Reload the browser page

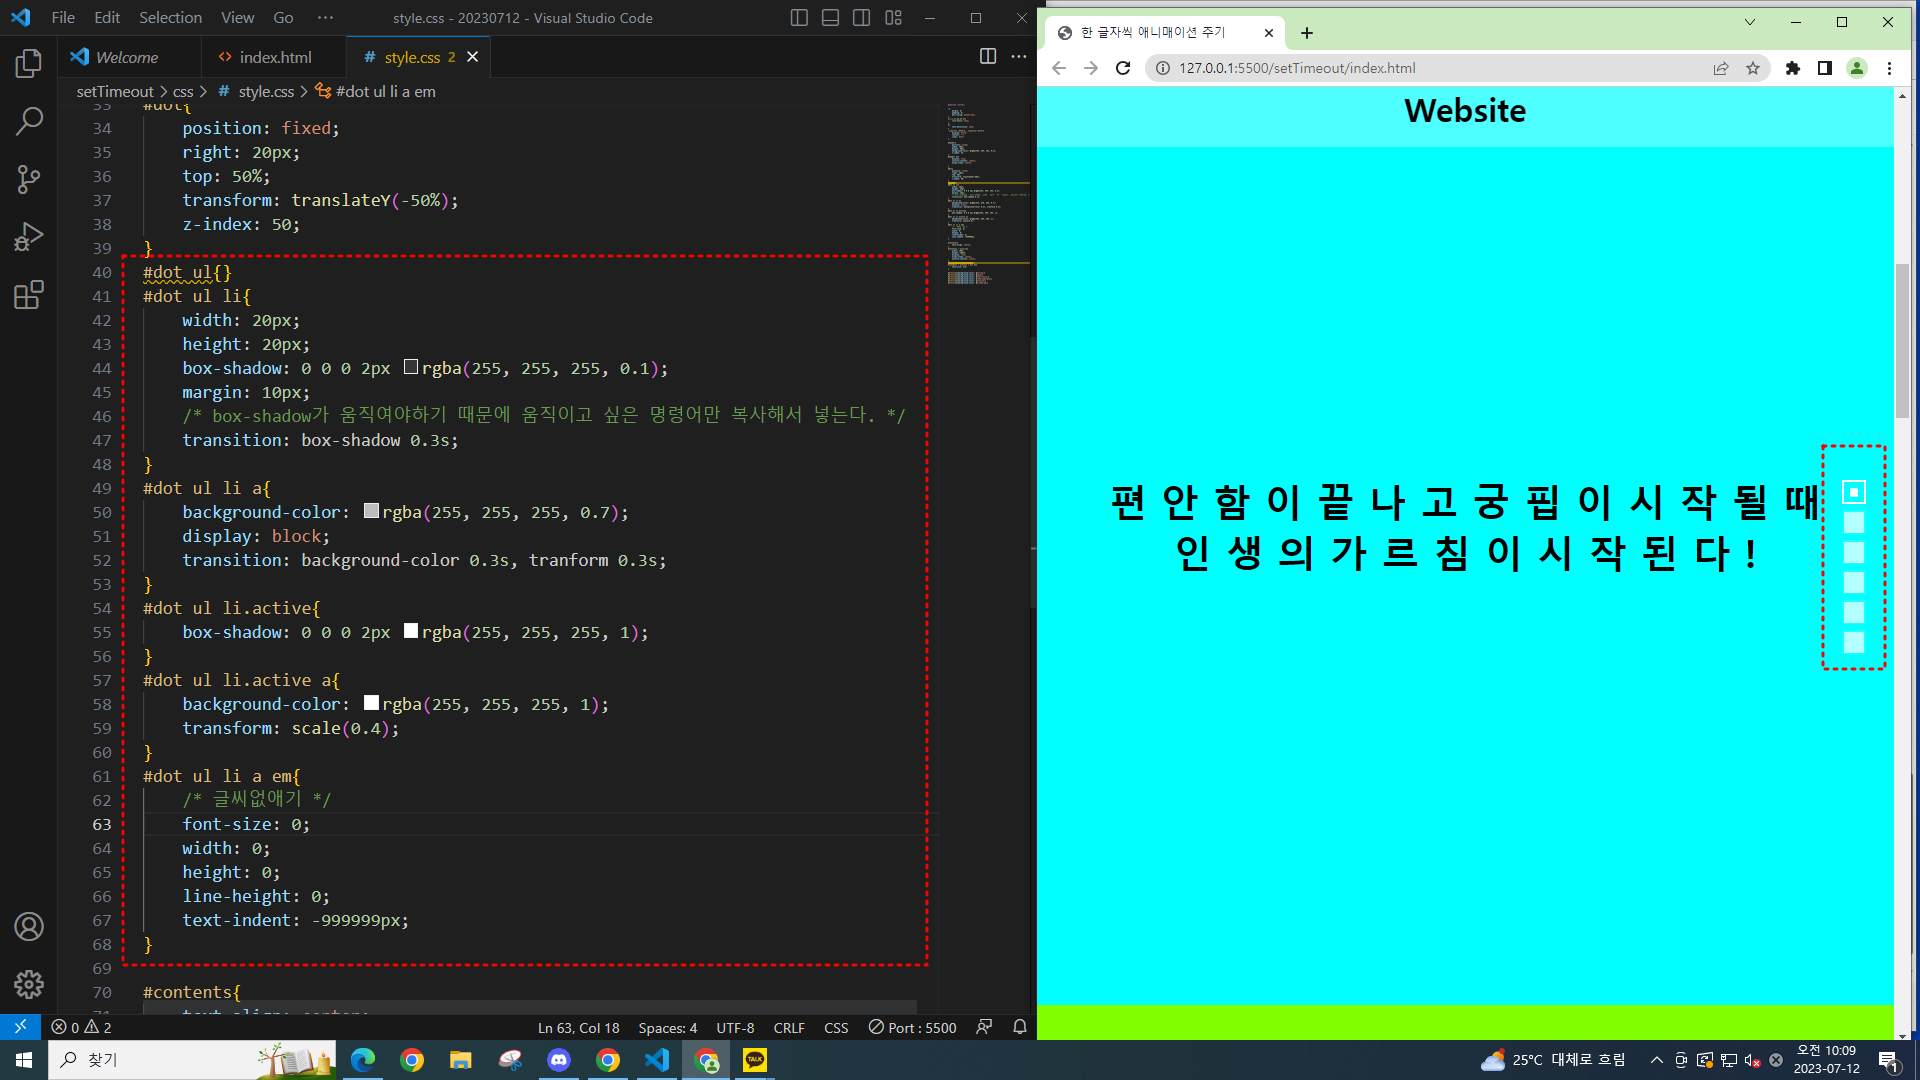point(1123,68)
